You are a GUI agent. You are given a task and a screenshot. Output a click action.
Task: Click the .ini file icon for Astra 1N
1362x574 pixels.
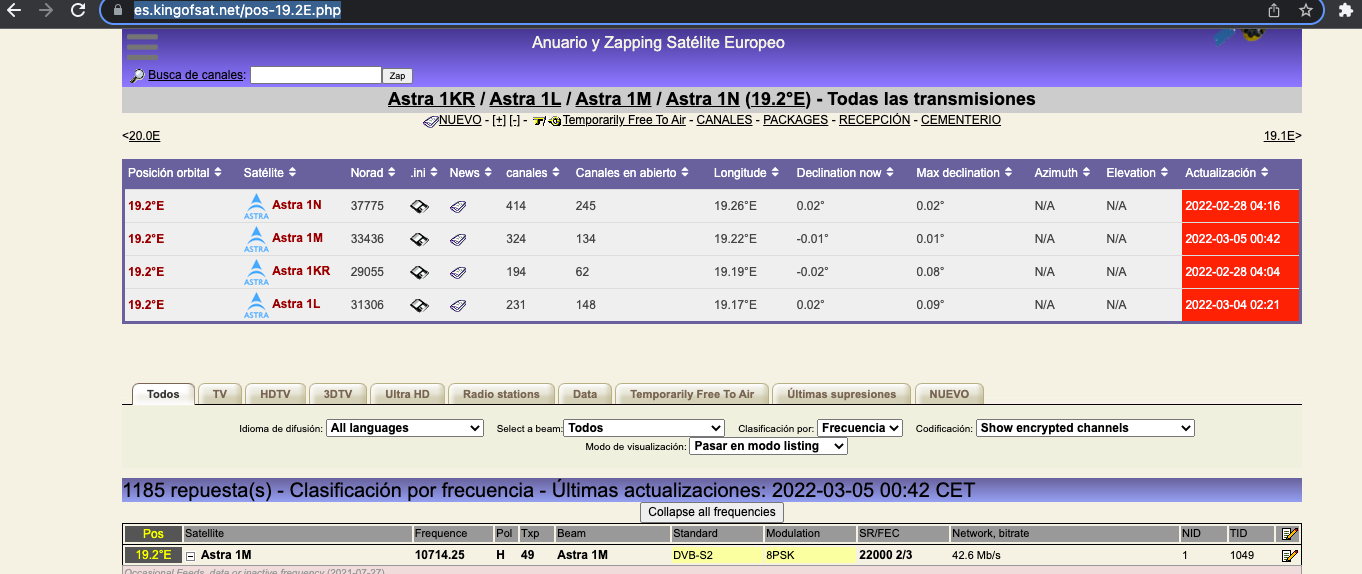[x=420, y=206]
